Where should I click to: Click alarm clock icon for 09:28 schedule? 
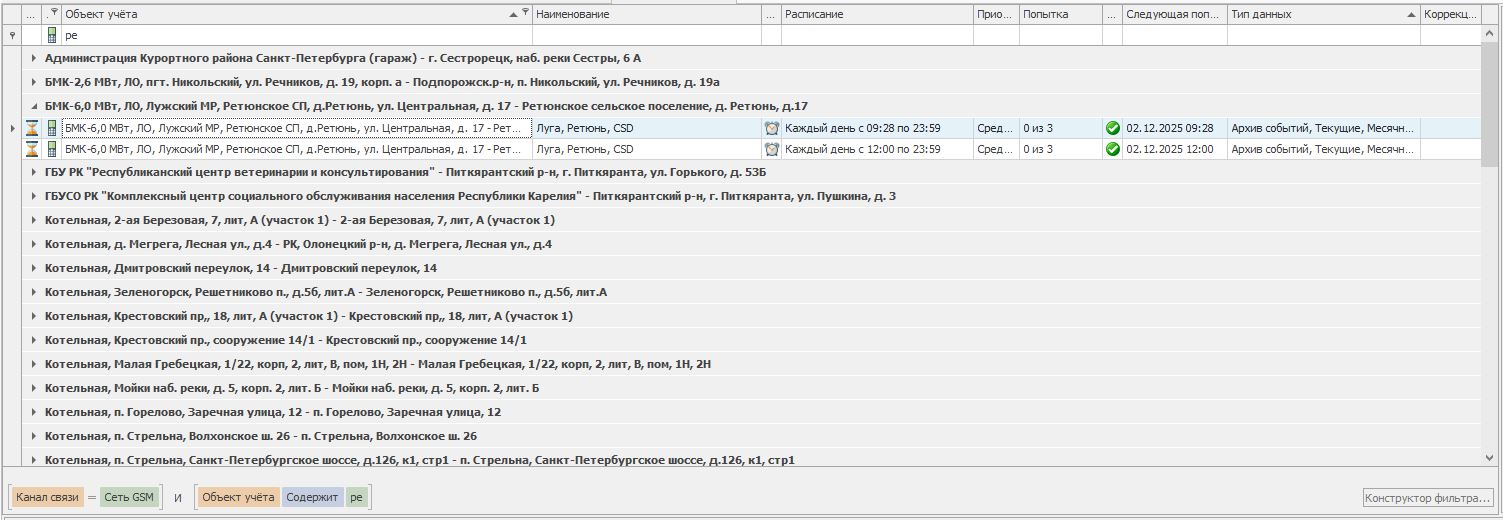(771, 128)
